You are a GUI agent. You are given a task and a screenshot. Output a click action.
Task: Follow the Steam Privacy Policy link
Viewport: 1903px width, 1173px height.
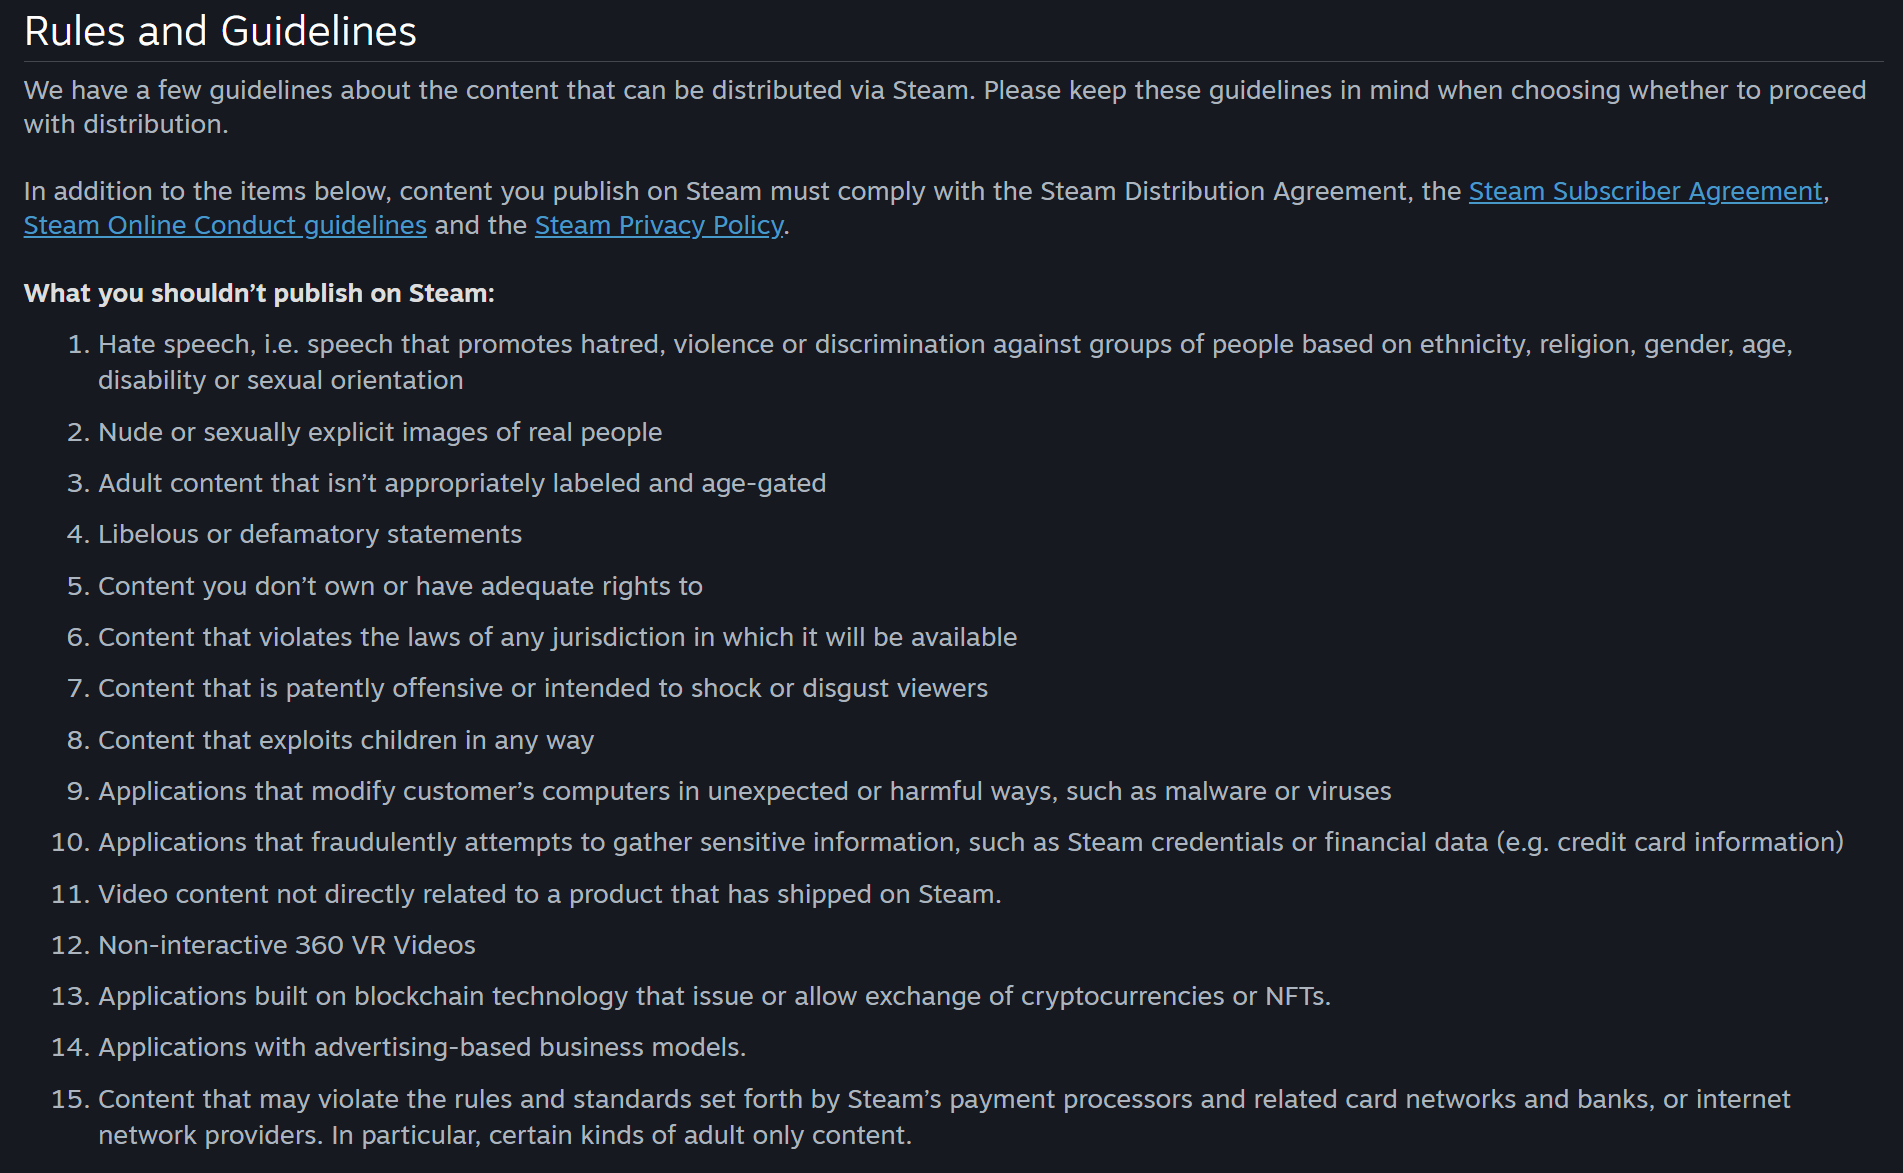click(x=659, y=225)
